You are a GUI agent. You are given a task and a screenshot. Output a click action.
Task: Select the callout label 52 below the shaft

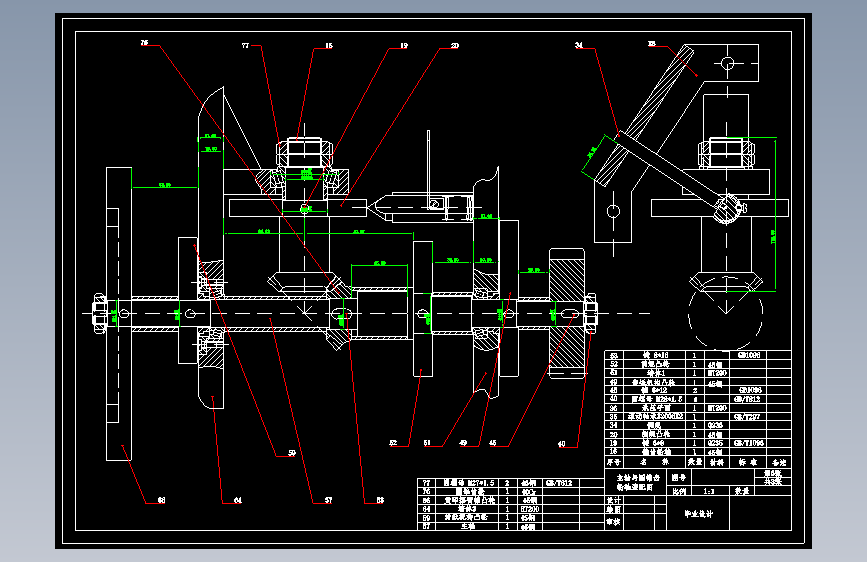tap(393, 443)
